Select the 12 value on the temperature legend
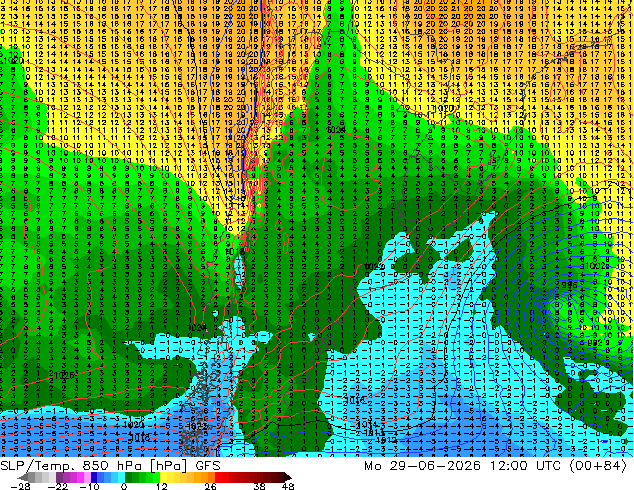The image size is (634, 490). (x=162, y=486)
